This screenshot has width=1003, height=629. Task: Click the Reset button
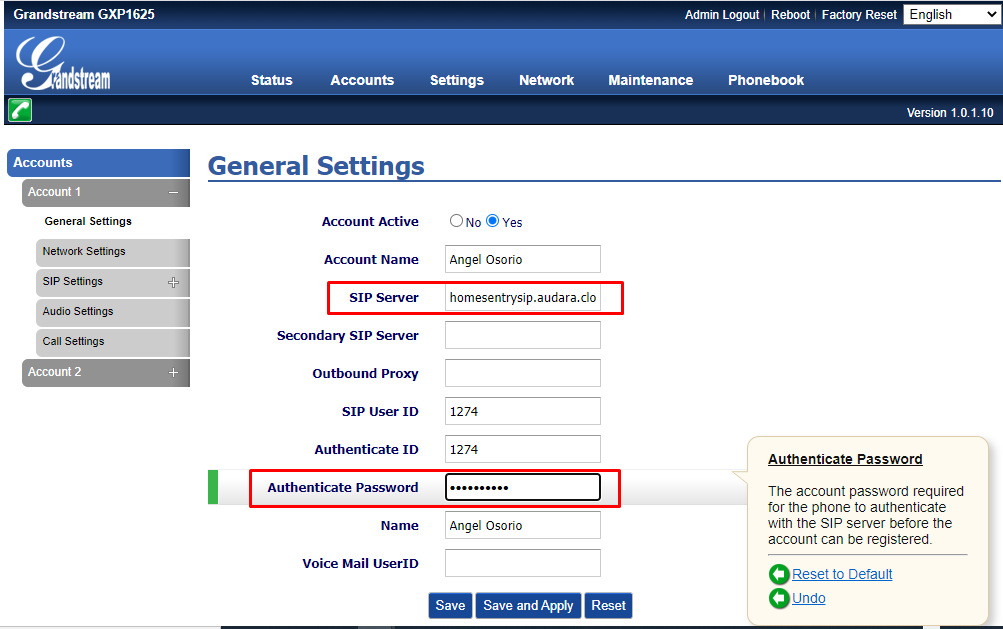coord(608,605)
